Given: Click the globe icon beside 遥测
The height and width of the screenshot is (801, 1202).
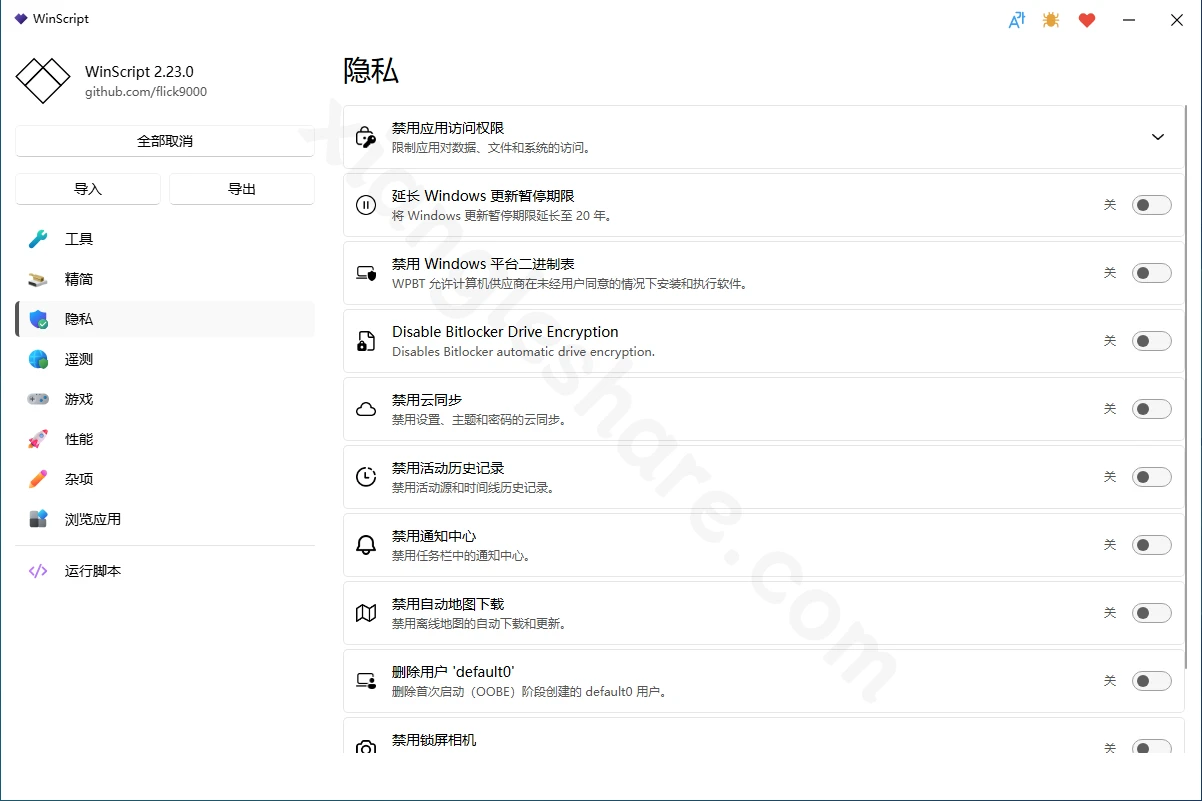Looking at the screenshot, I should [x=38, y=359].
